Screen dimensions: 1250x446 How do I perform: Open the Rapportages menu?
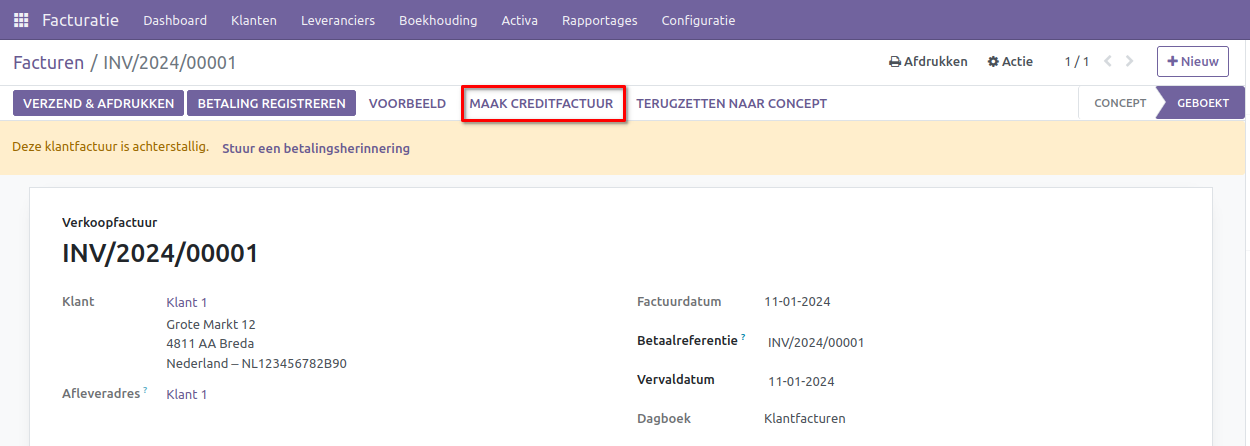click(x=600, y=20)
